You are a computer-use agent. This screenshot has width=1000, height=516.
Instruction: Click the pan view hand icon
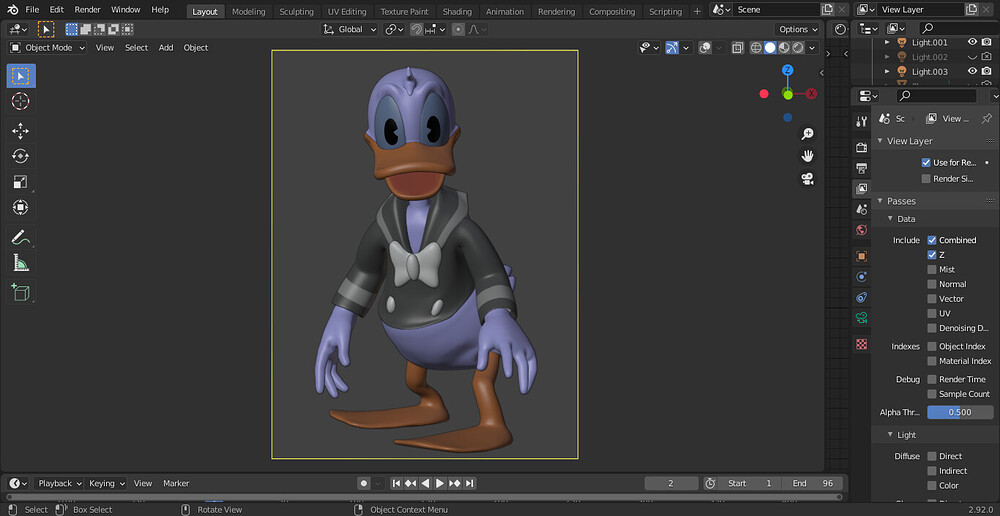tap(807, 156)
